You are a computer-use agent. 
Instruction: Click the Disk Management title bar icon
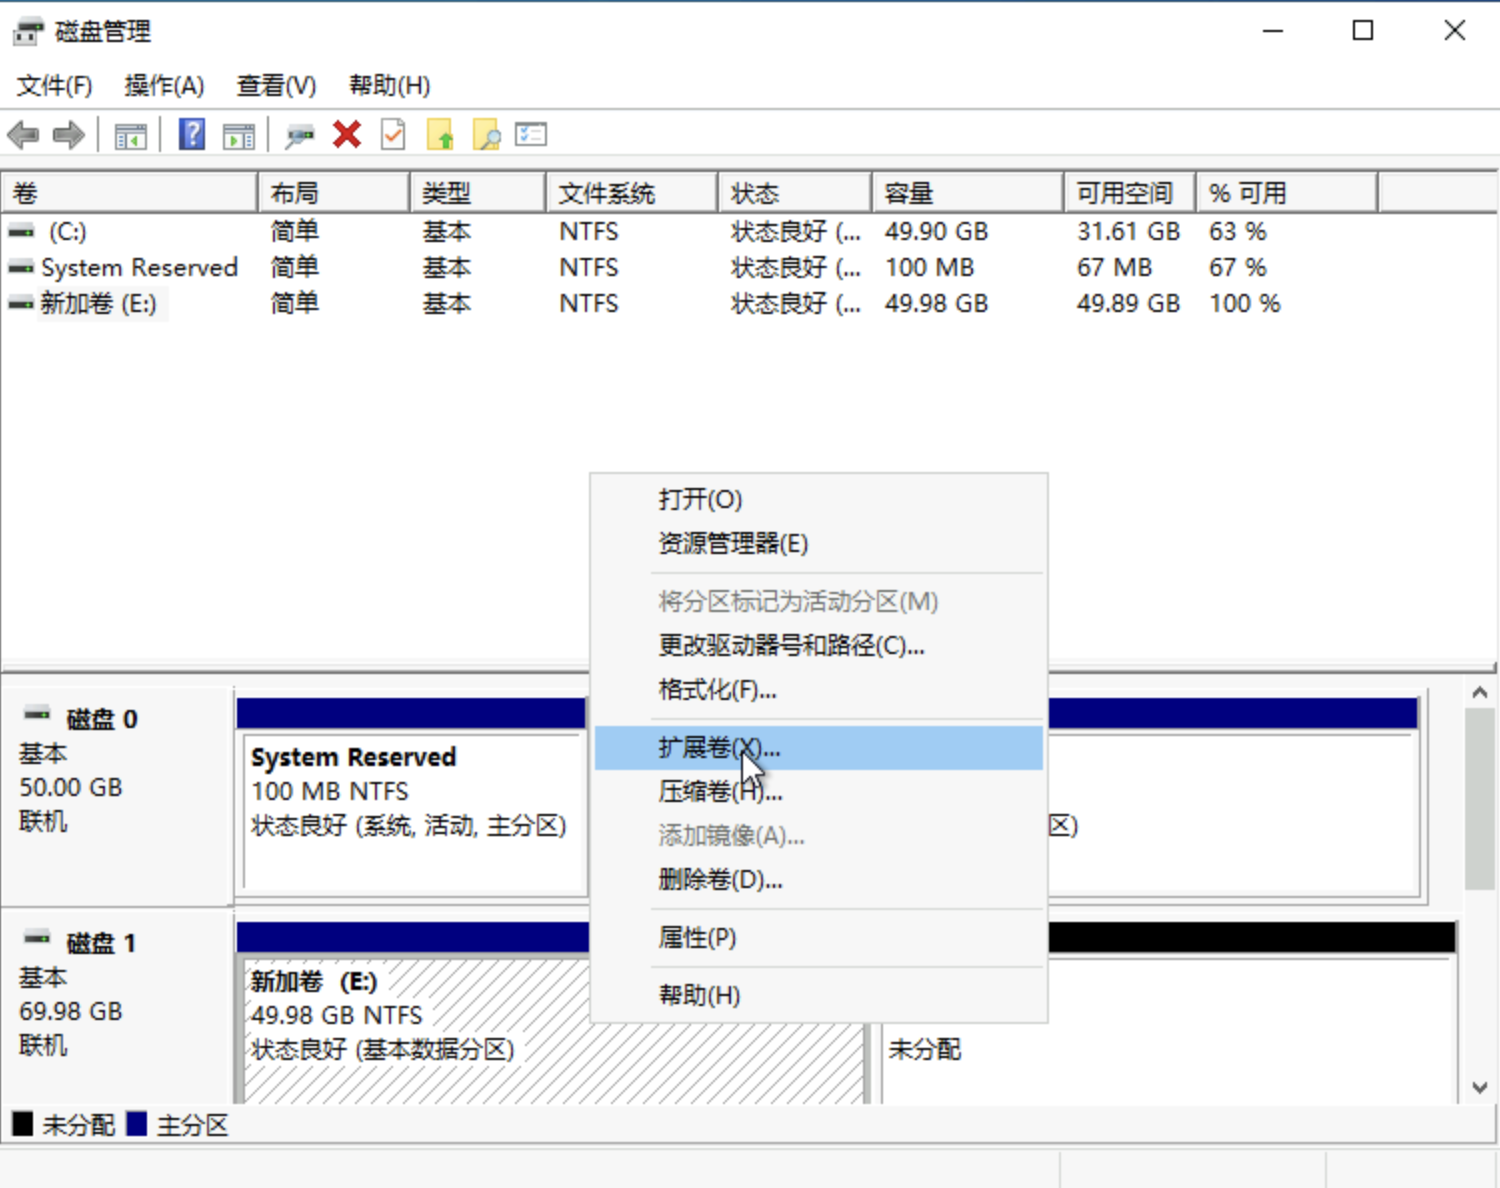[x=28, y=31]
